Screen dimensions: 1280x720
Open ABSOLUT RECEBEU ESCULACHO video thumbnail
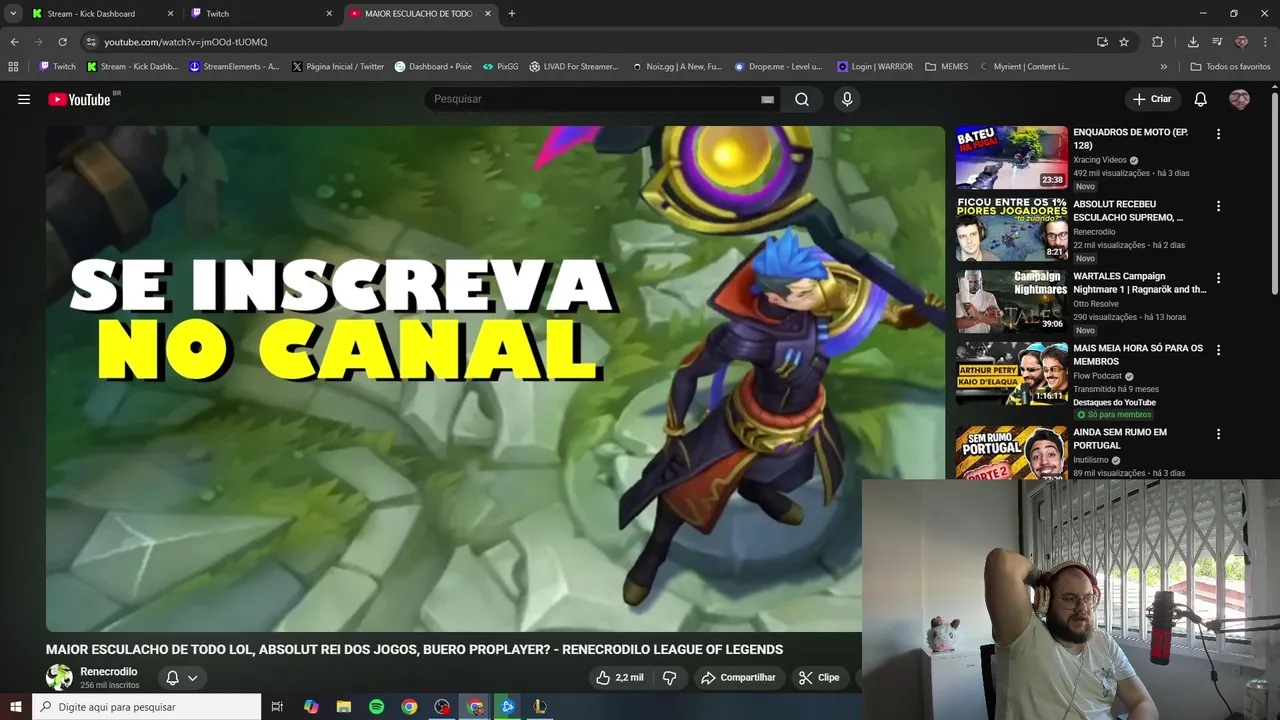(1012, 229)
